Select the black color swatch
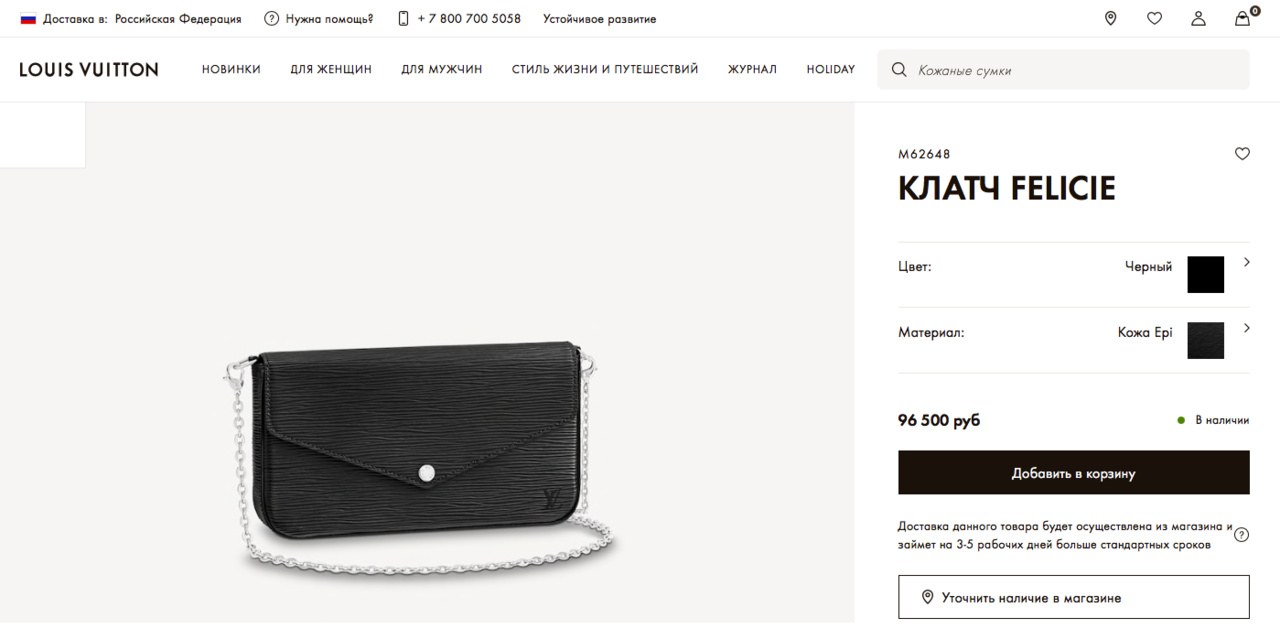The height and width of the screenshot is (629, 1280). tap(1205, 274)
